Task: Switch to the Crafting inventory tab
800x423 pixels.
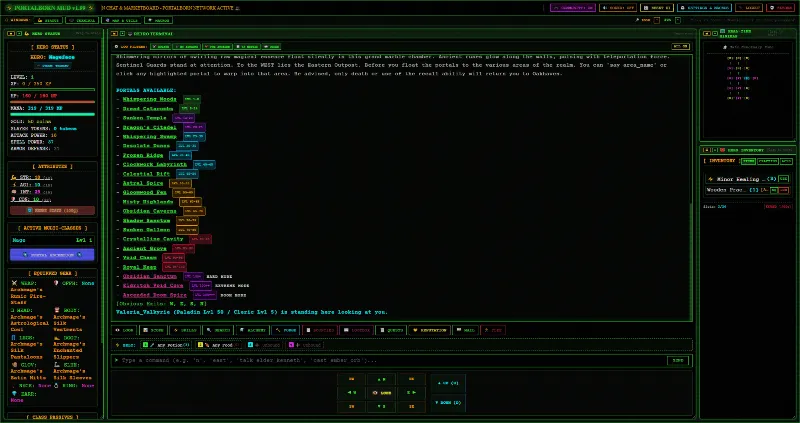Action: 767,161
